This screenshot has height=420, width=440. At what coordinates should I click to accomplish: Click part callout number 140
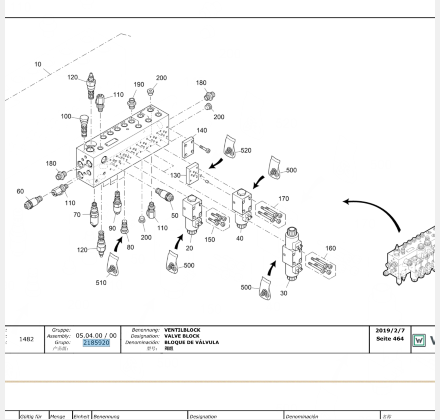pos(202,130)
